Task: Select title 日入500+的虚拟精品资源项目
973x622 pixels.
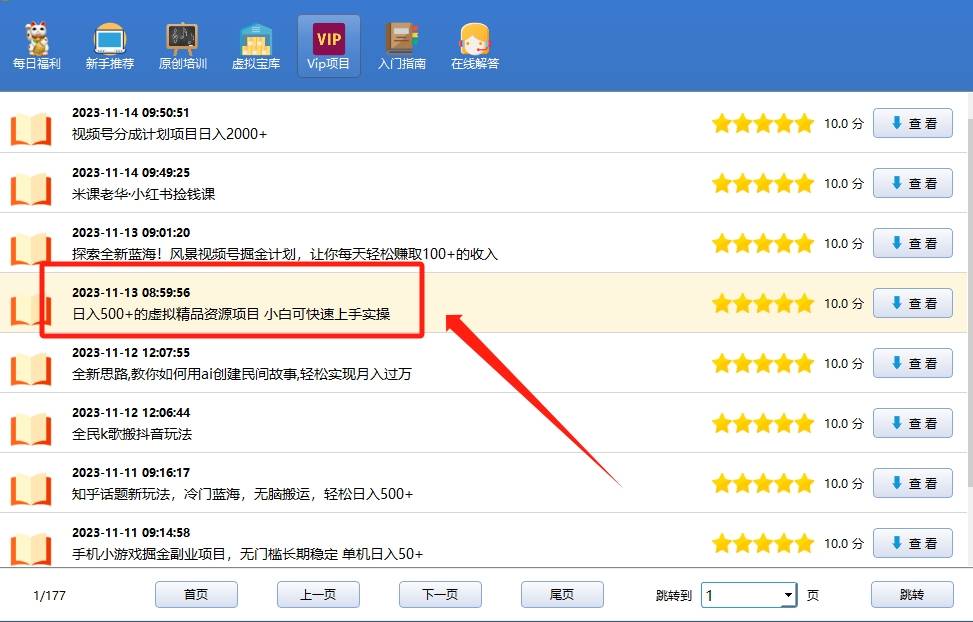Action: [x=231, y=314]
